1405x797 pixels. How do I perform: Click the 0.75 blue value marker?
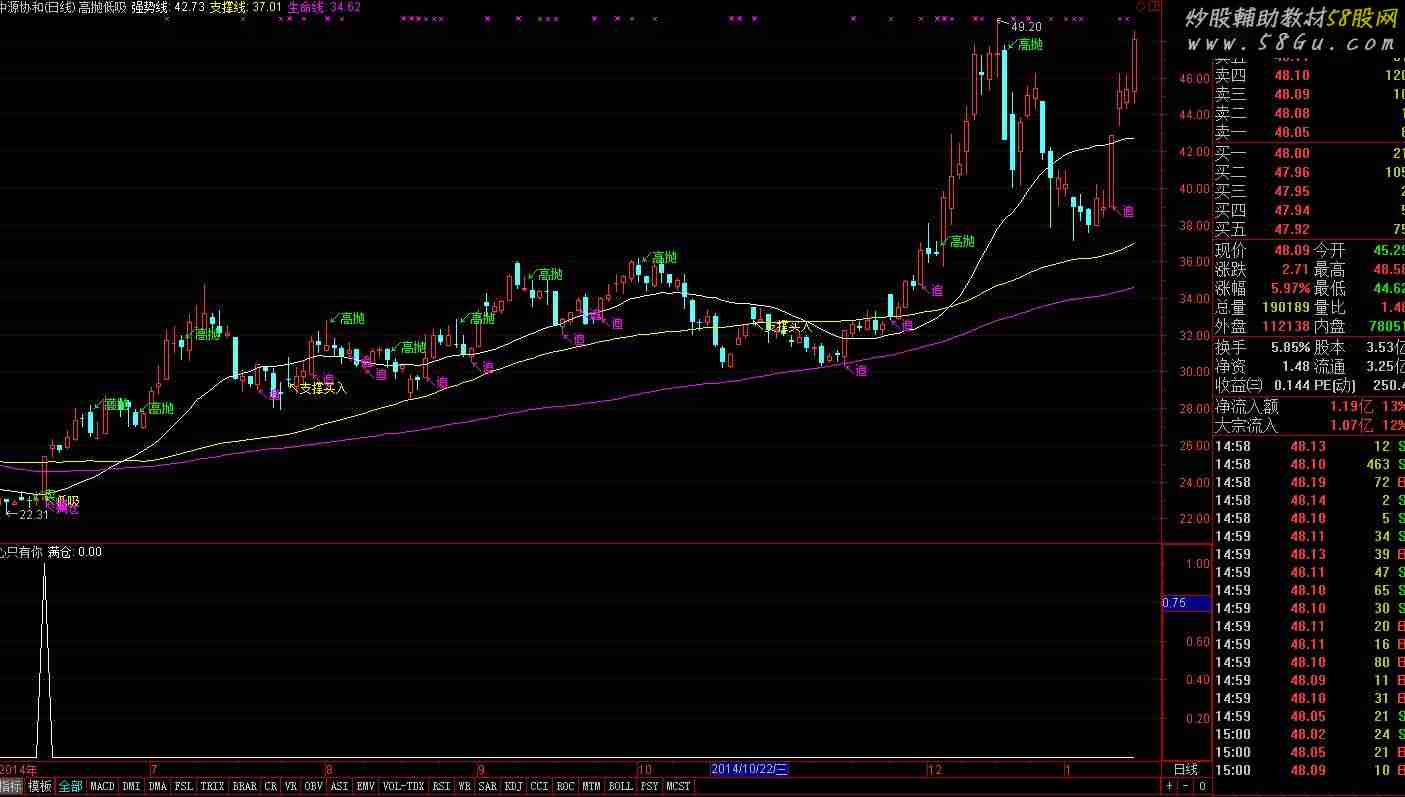(x=1187, y=603)
